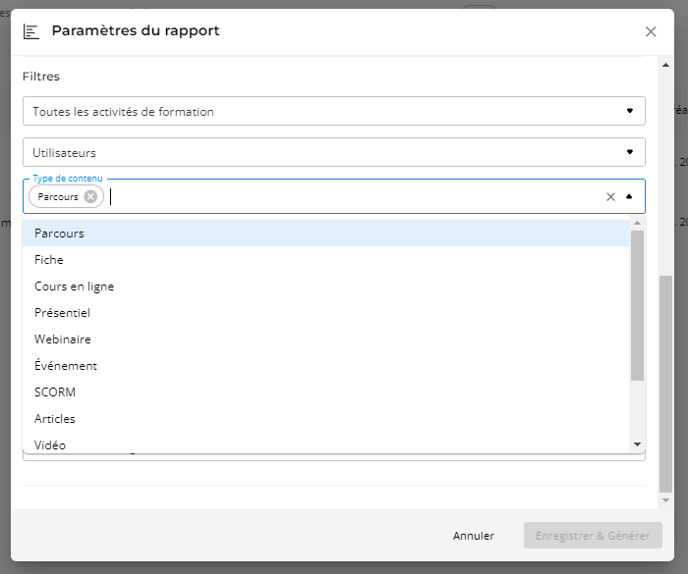This screenshot has width=688, height=574.
Task: Pick the Événement option
Action: (x=326, y=366)
